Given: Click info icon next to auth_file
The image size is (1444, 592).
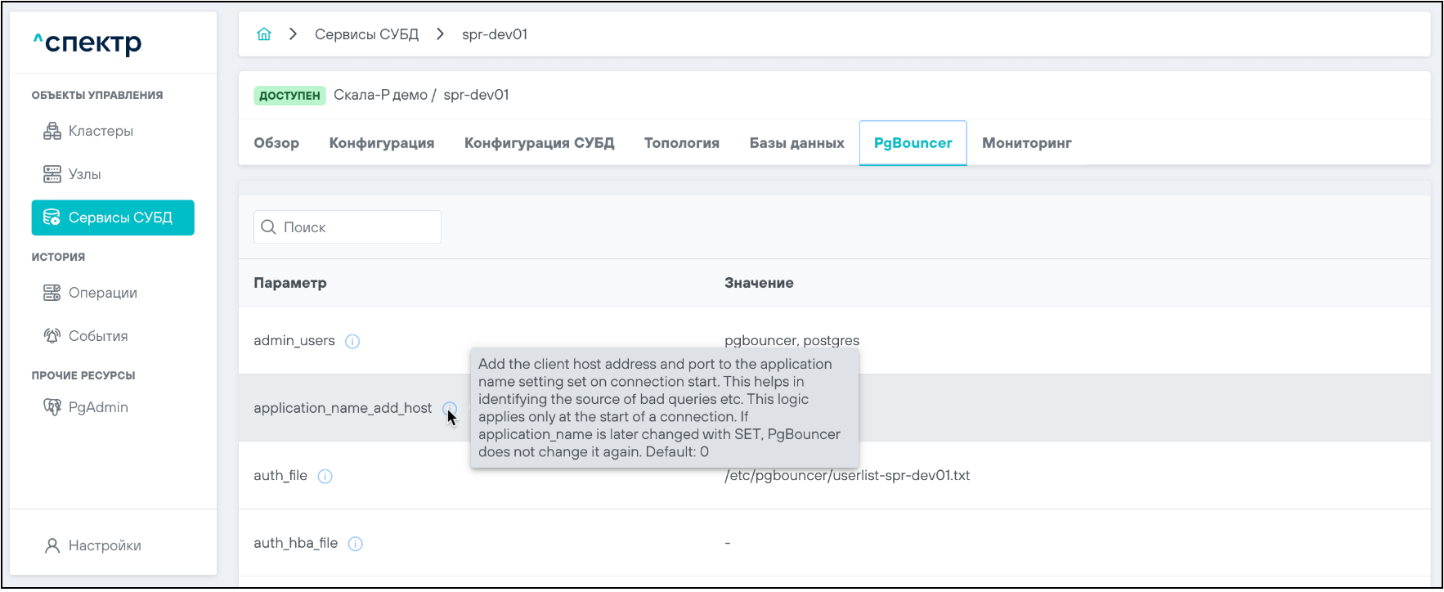Looking at the screenshot, I should pos(324,476).
